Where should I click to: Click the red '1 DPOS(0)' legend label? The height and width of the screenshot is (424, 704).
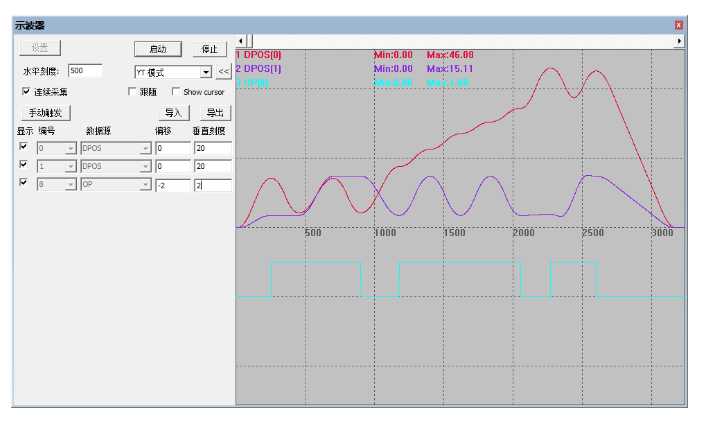259,55
